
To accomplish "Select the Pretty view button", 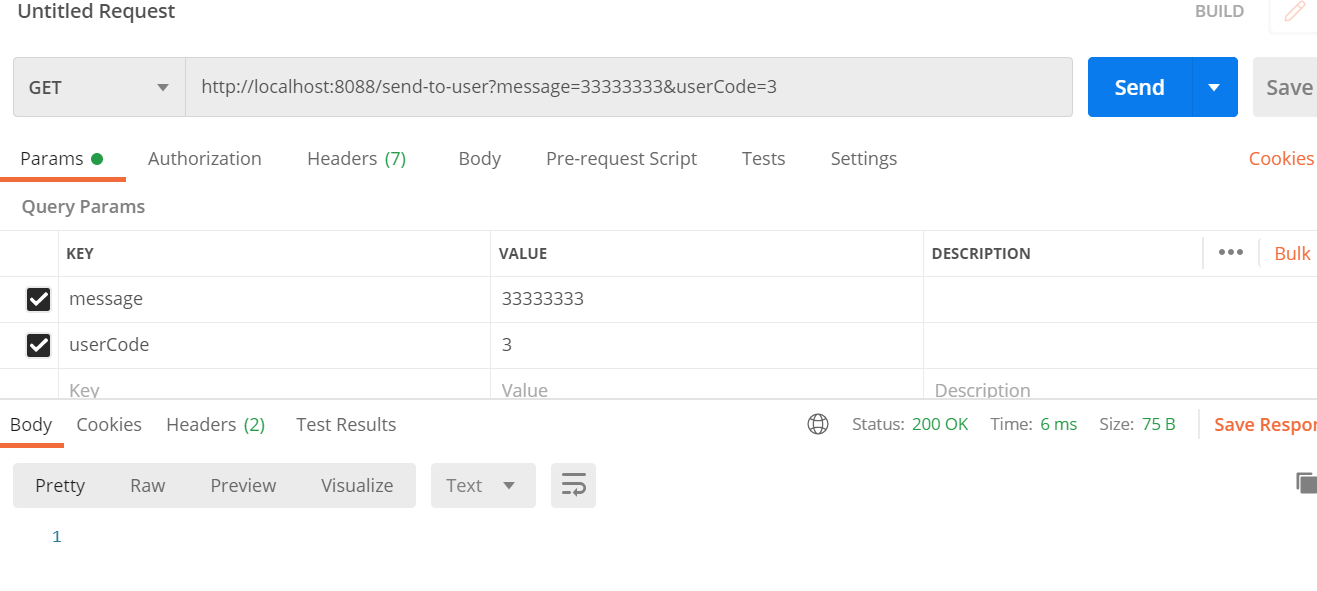I will [x=60, y=485].
